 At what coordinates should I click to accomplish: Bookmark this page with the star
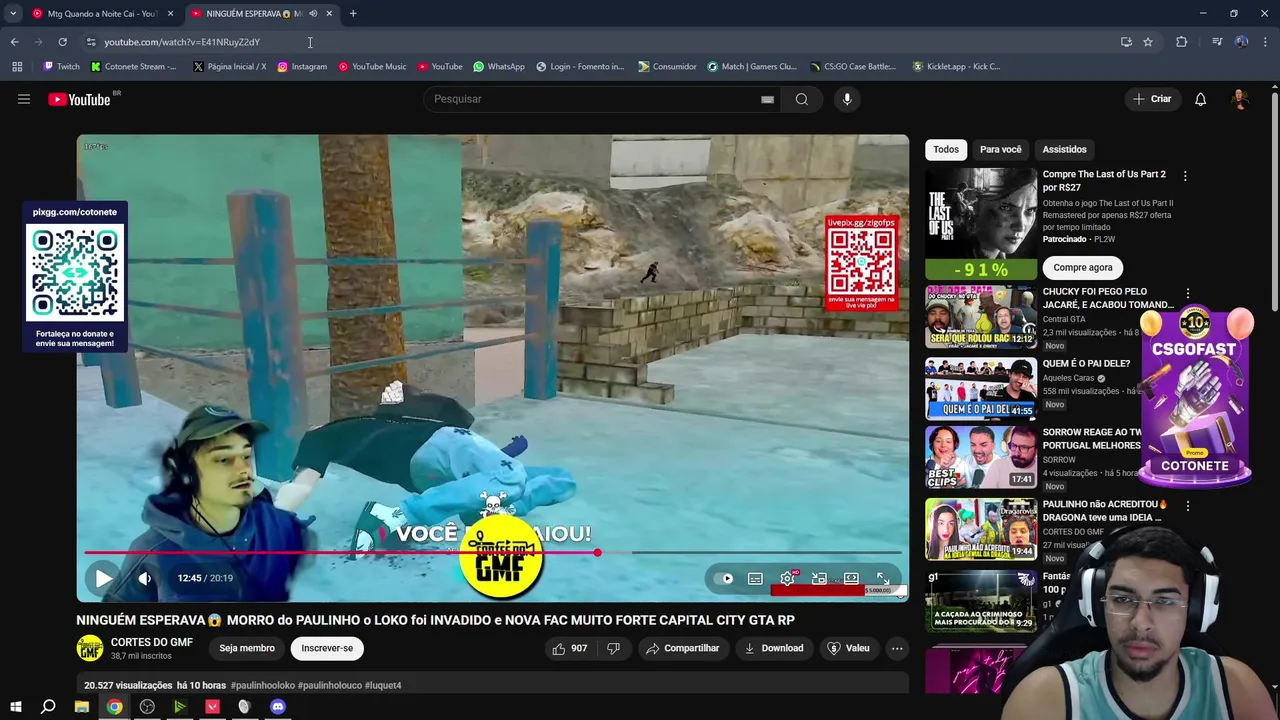[x=1148, y=42]
